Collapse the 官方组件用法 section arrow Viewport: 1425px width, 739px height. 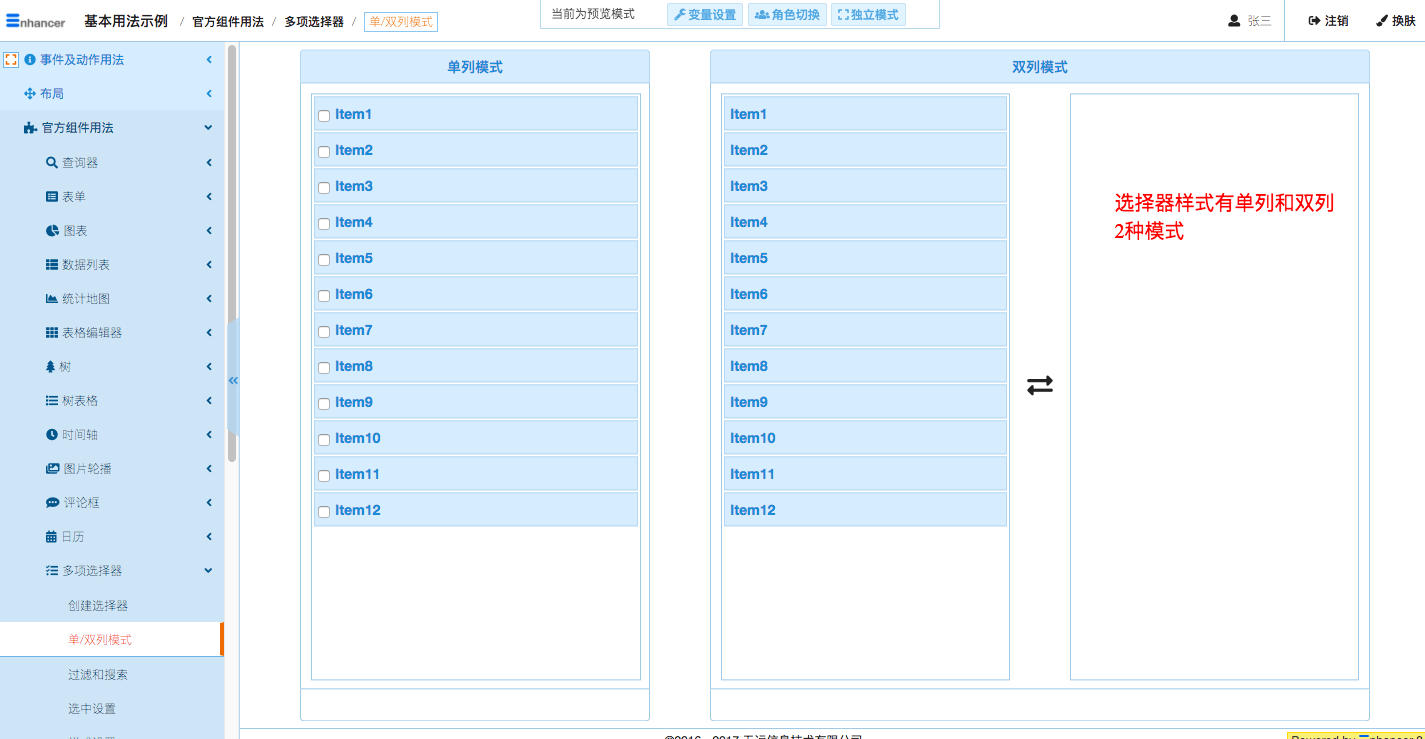pos(209,128)
